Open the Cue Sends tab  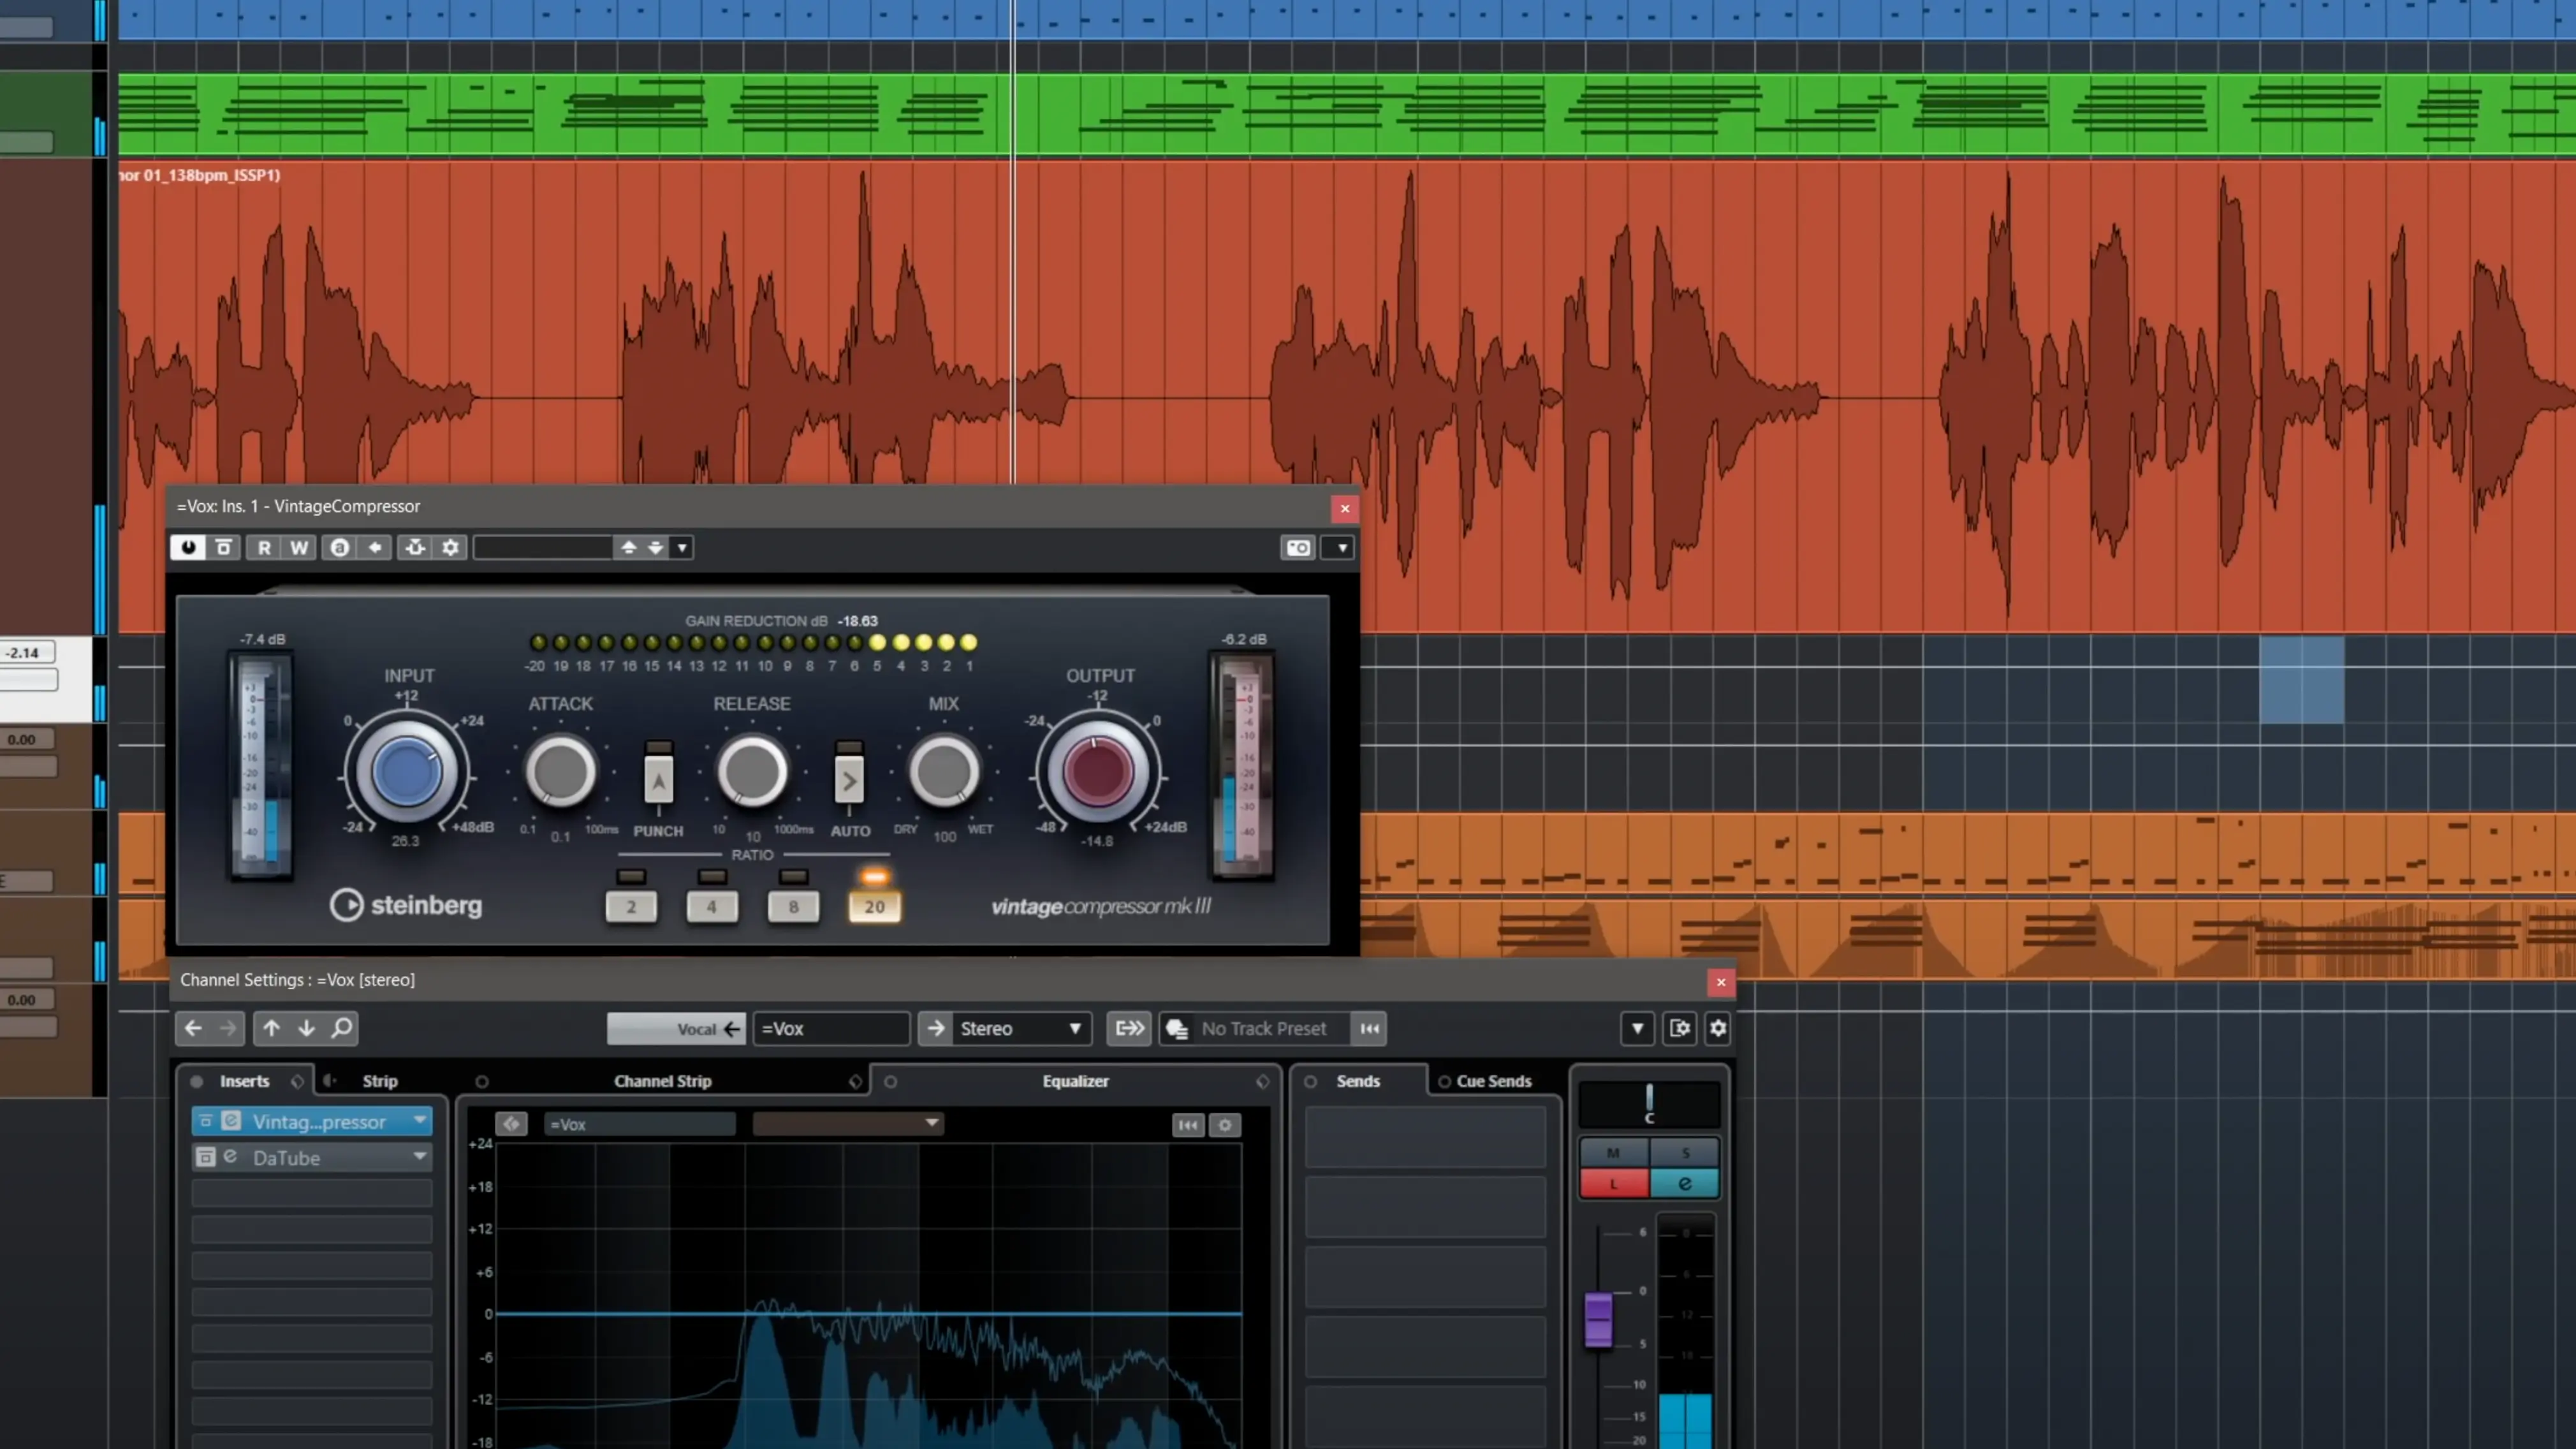1494,1080
